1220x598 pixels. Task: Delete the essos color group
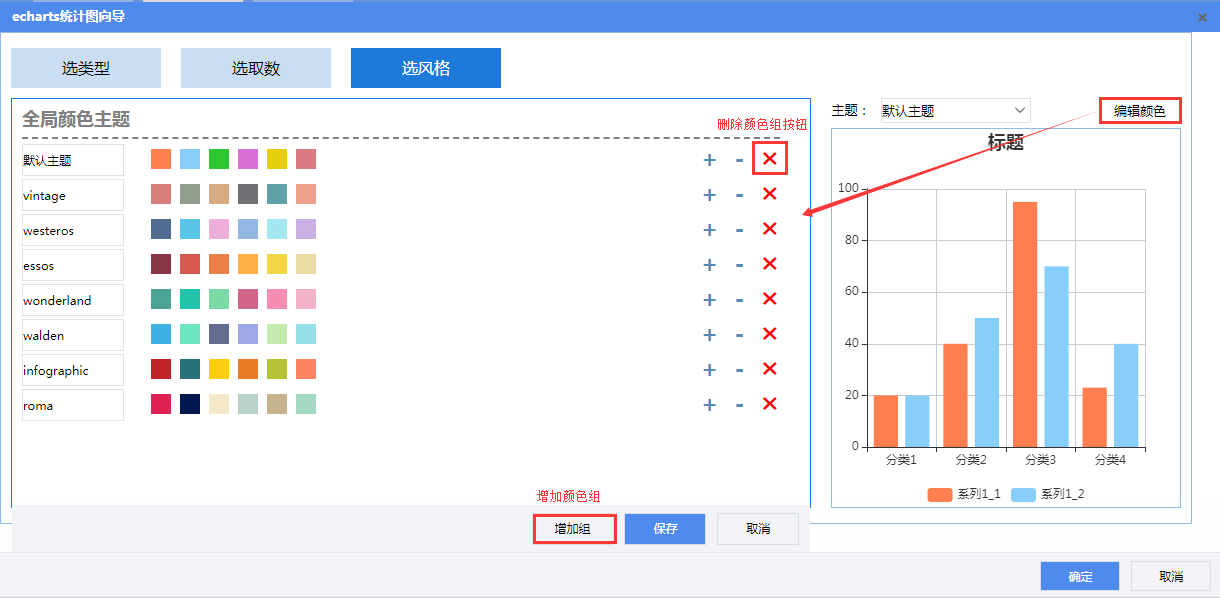(x=769, y=264)
